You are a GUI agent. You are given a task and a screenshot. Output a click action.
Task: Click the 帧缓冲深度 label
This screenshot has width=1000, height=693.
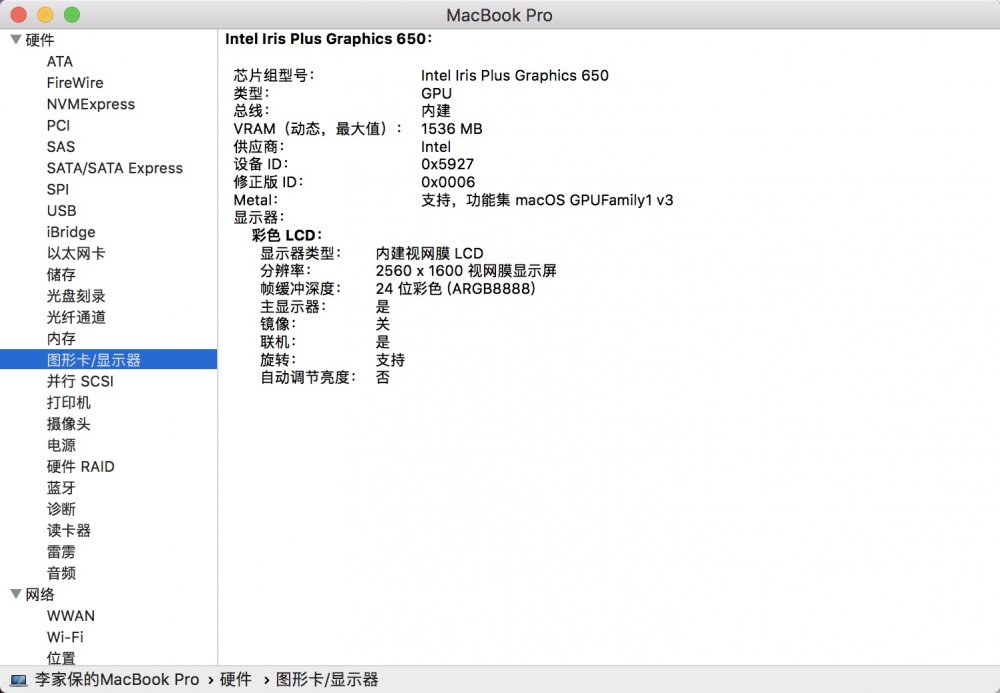[300, 289]
